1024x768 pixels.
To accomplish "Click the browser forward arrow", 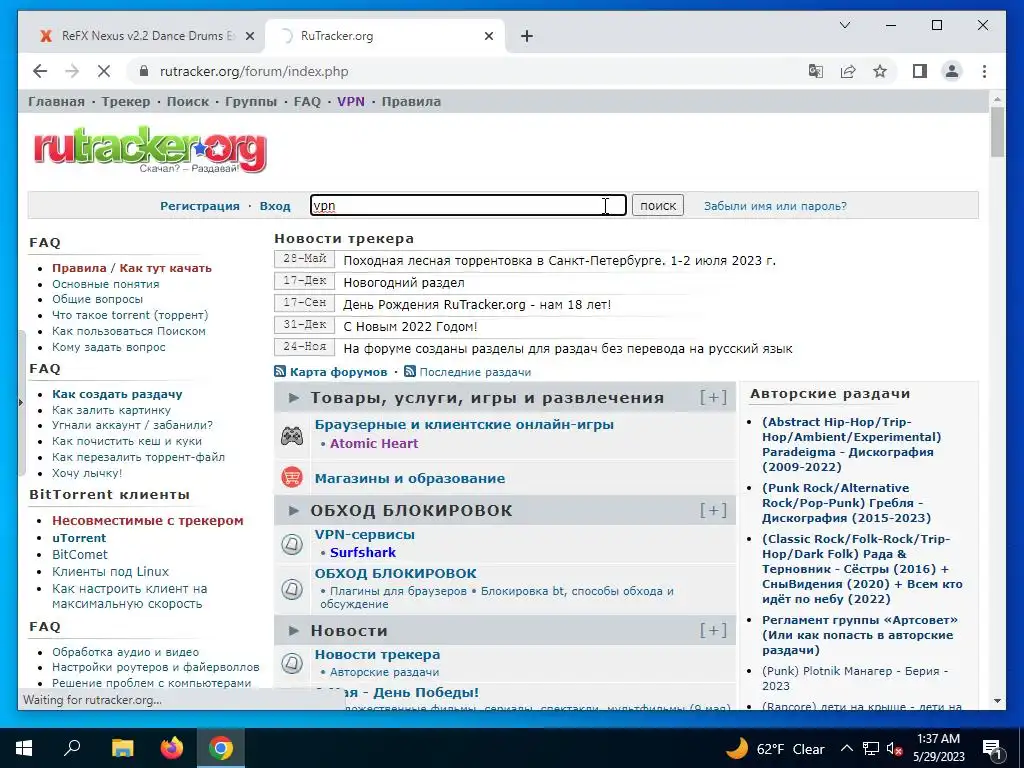I will [72, 71].
